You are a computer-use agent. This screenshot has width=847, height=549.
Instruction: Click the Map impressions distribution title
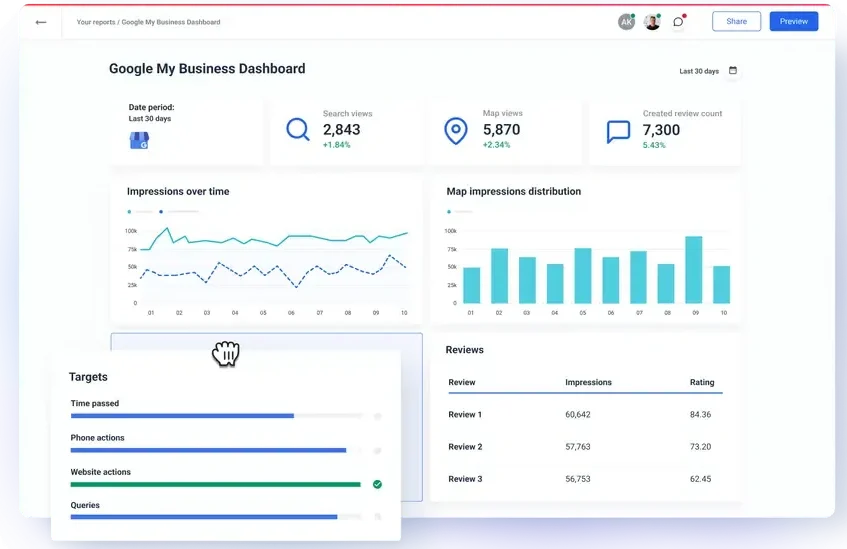coord(514,191)
